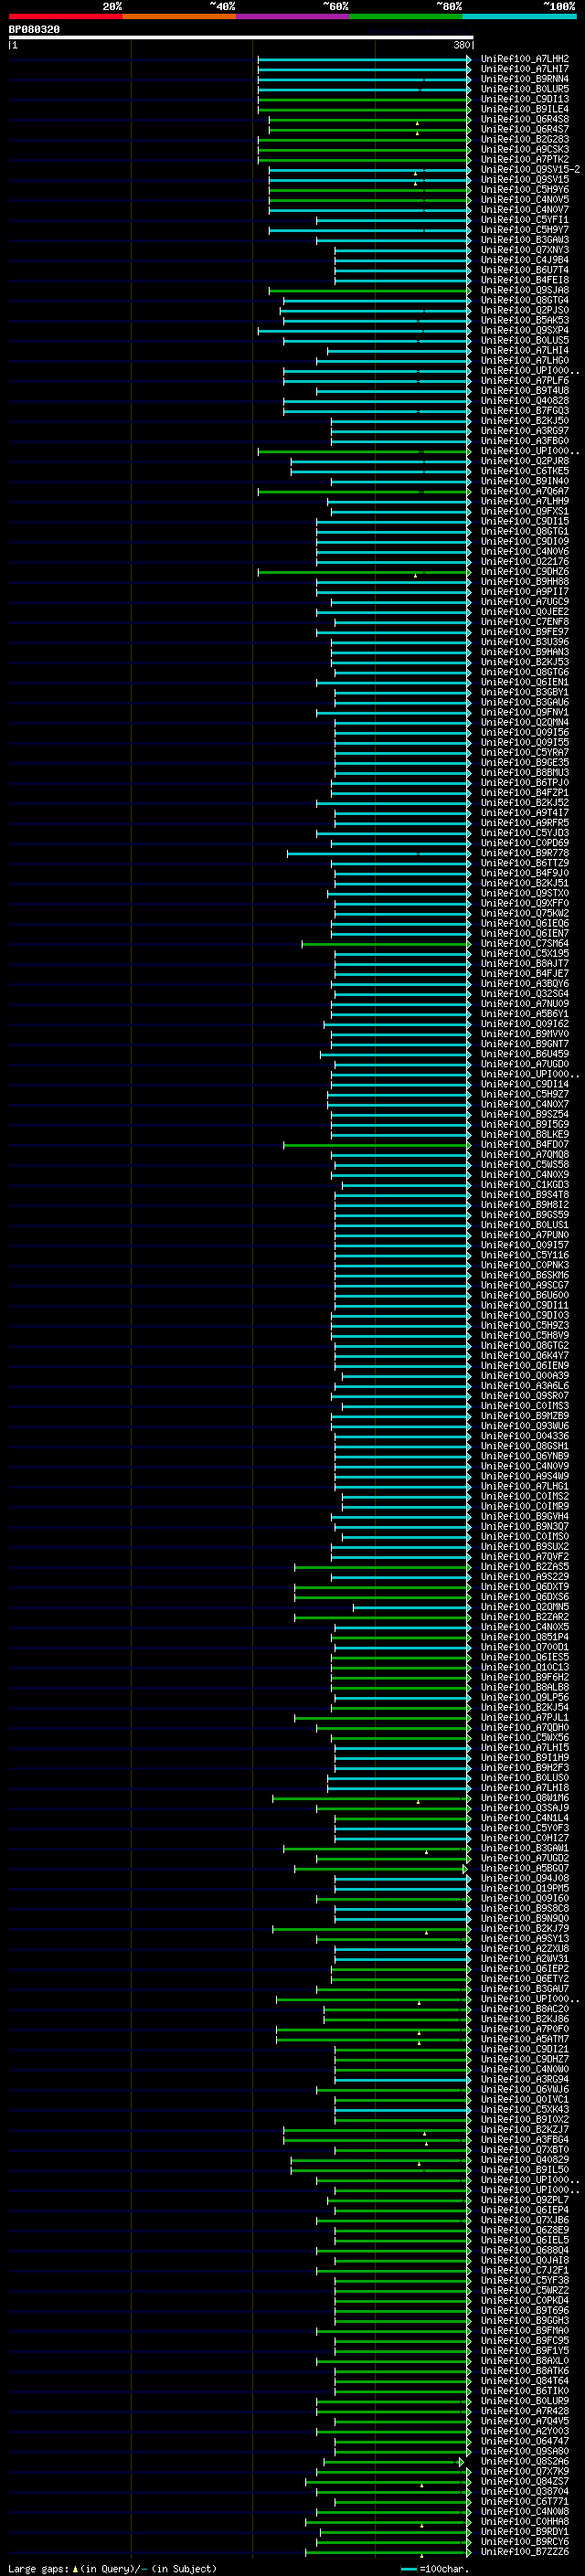Open hit UniRef100_A7LHH2
Screen dimensions: 585x2576
tap(524, 59)
